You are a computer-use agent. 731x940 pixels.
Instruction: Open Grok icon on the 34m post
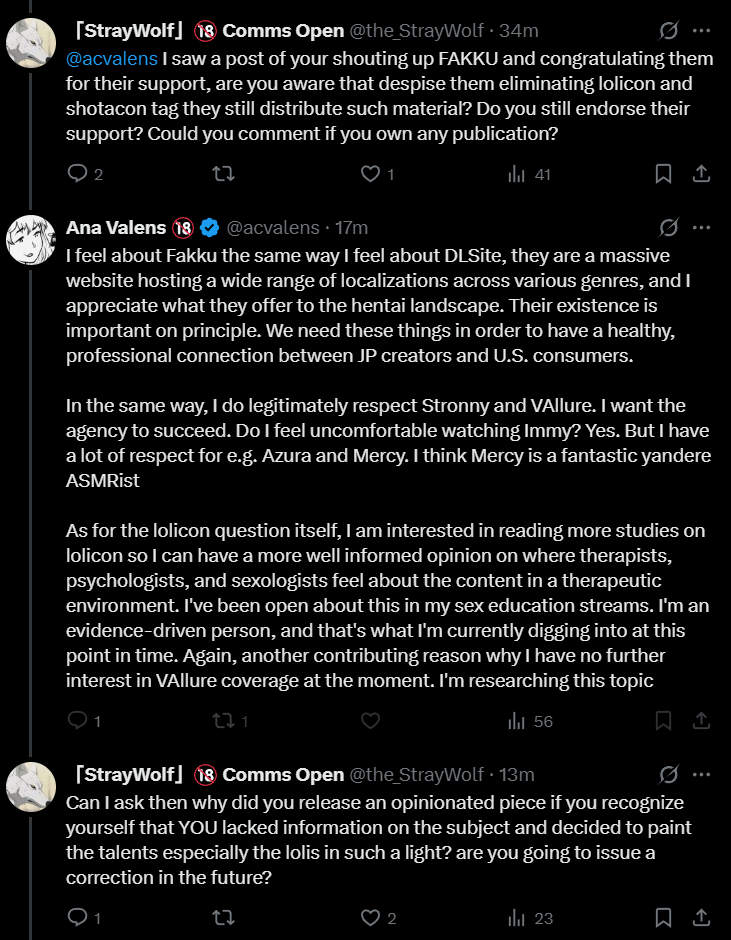click(x=668, y=30)
